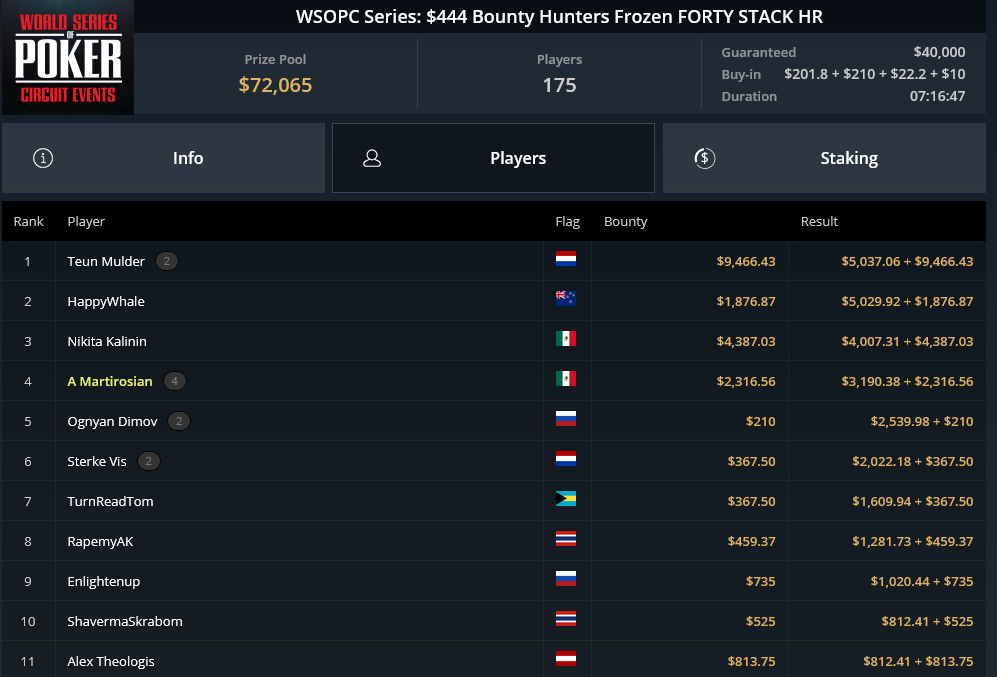Click HappyWhale's New Zealand flag
Image resolution: width=997 pixels, height=677 pixels.
566,299
